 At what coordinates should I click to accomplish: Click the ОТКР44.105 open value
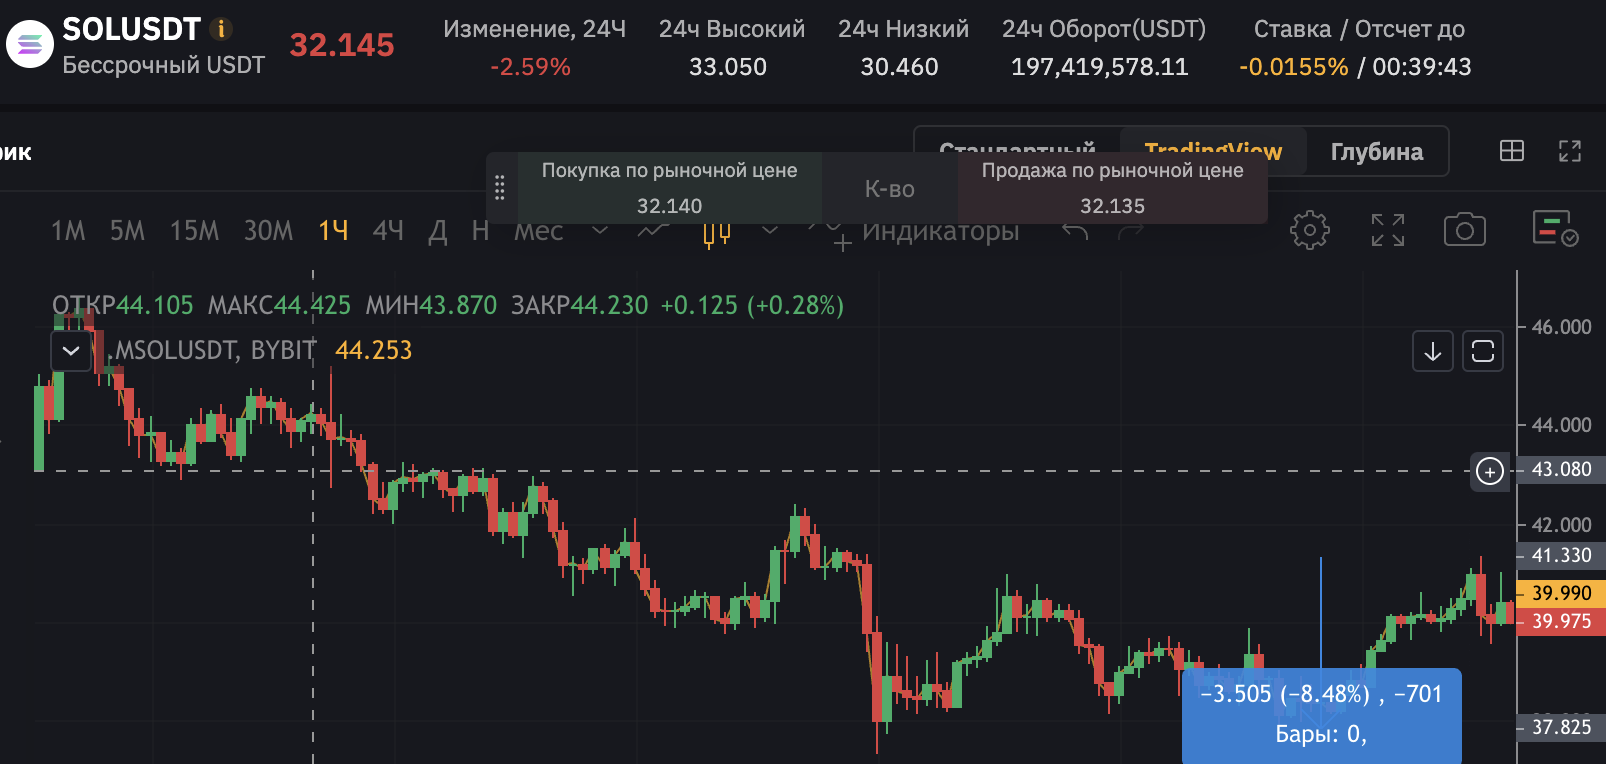pos(123,305)
